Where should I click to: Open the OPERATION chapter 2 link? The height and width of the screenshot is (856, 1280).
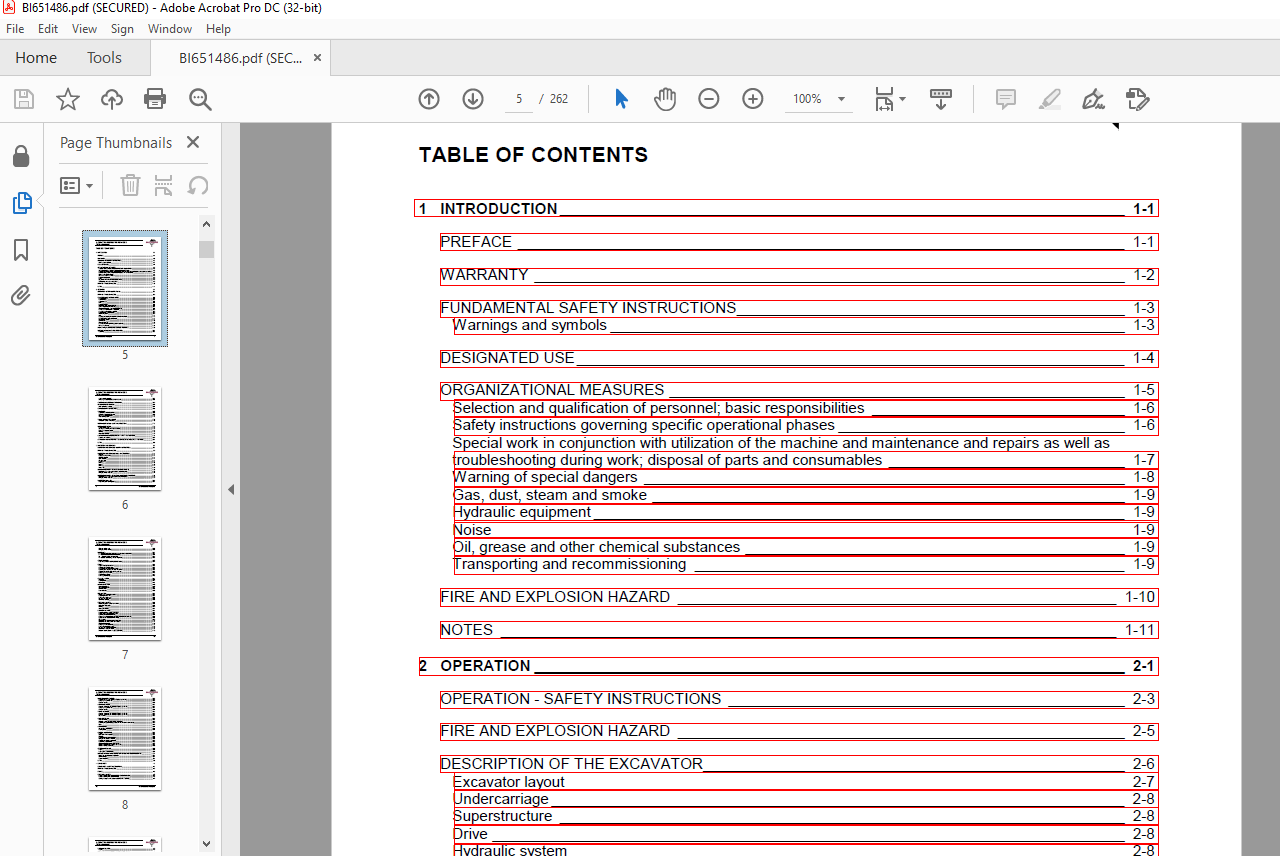tap(788, 666)
